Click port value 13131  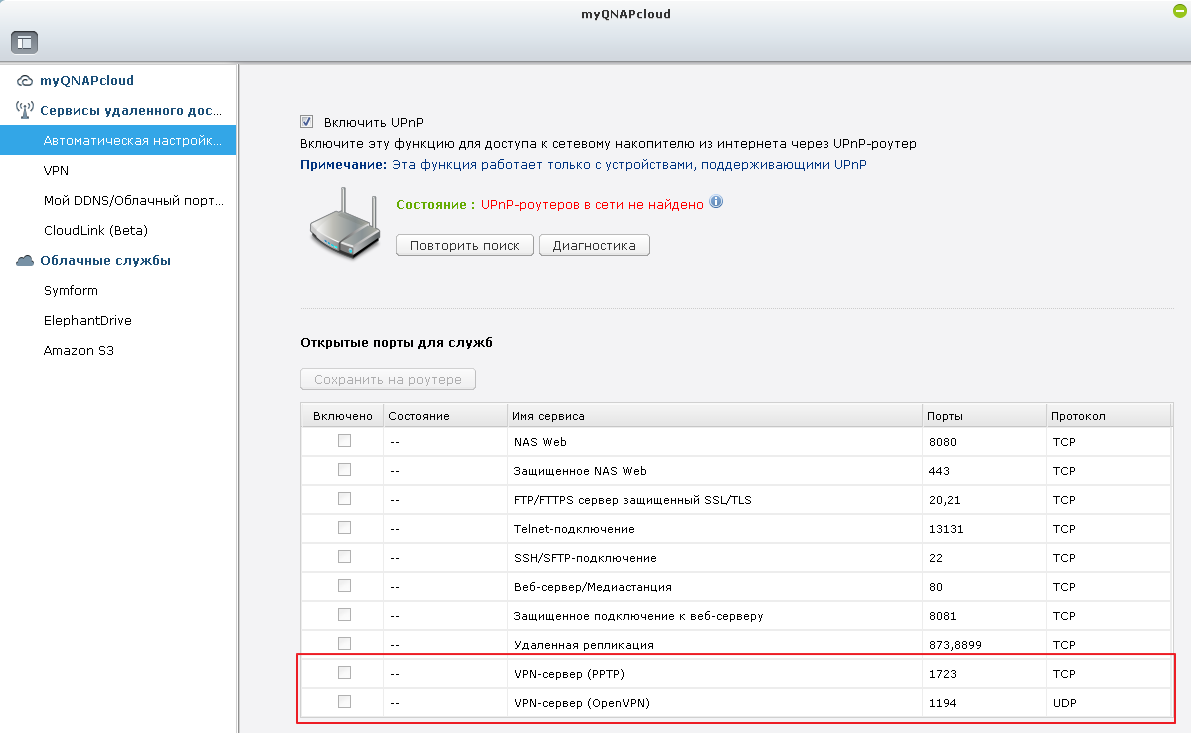(x=946, y=529)
